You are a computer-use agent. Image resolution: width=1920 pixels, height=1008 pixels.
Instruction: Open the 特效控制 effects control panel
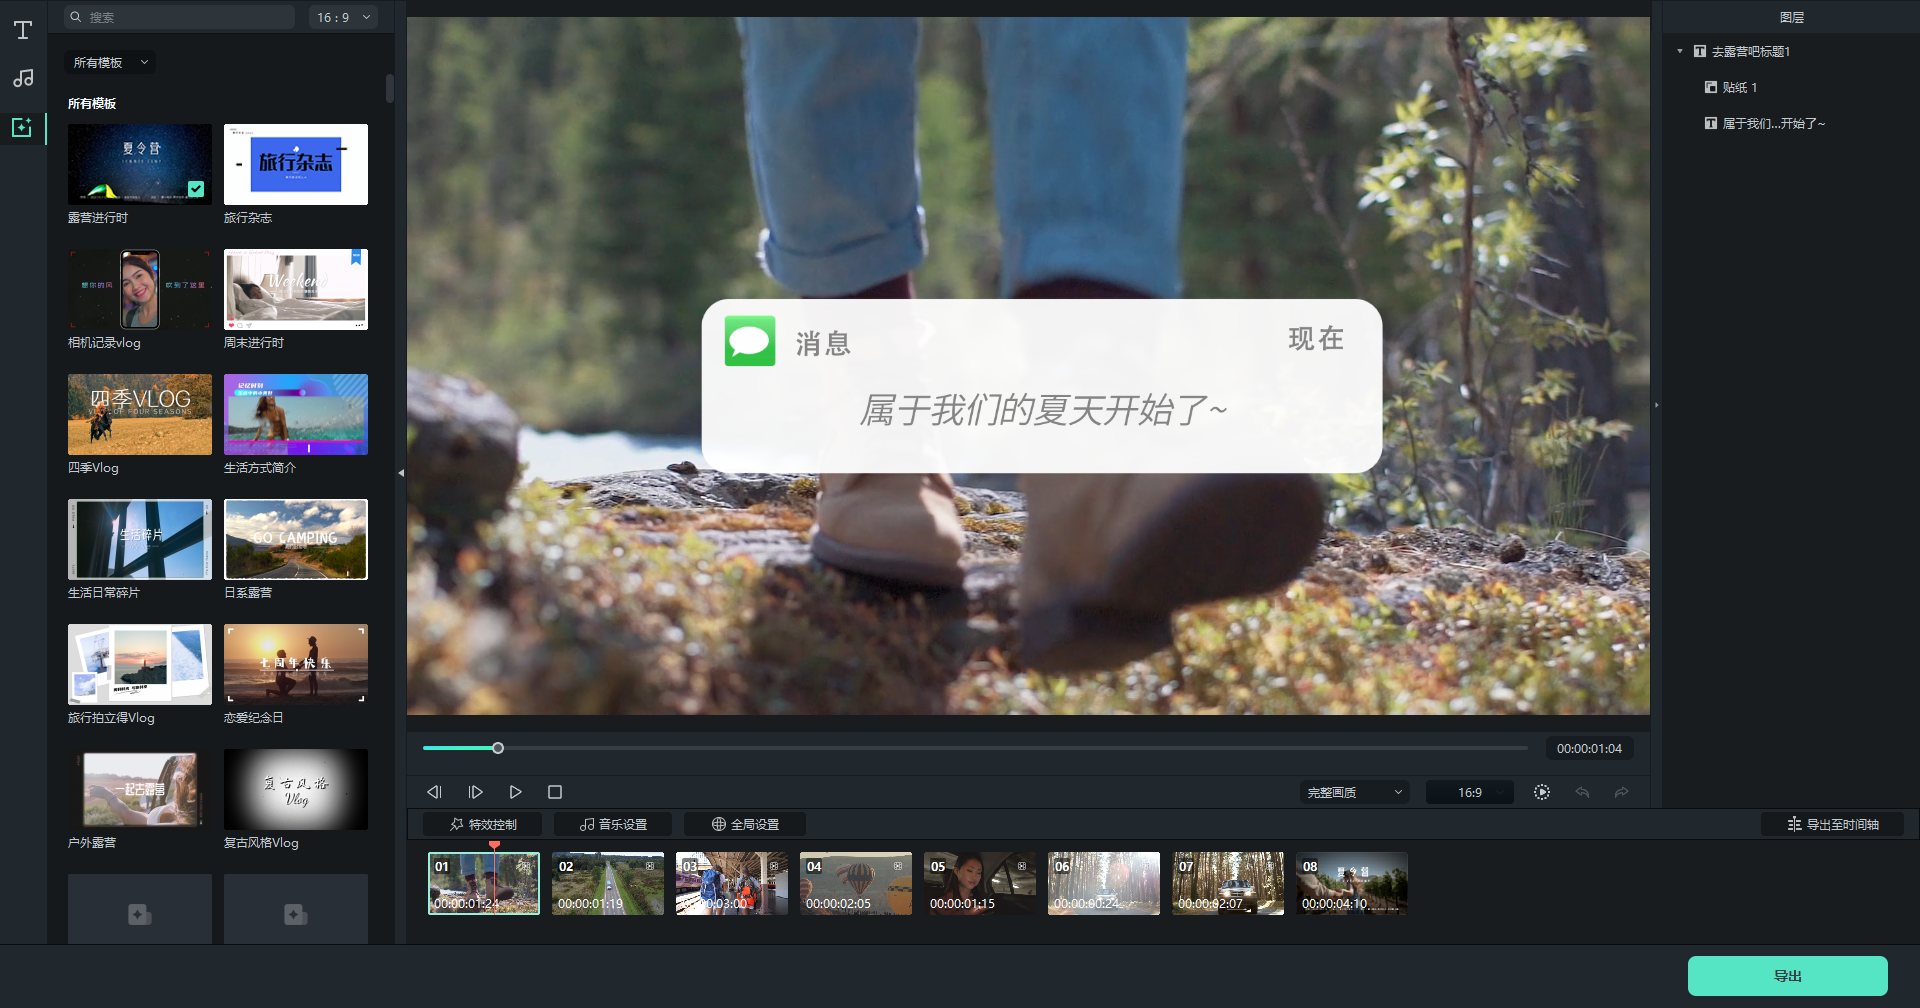pos(485,823)
